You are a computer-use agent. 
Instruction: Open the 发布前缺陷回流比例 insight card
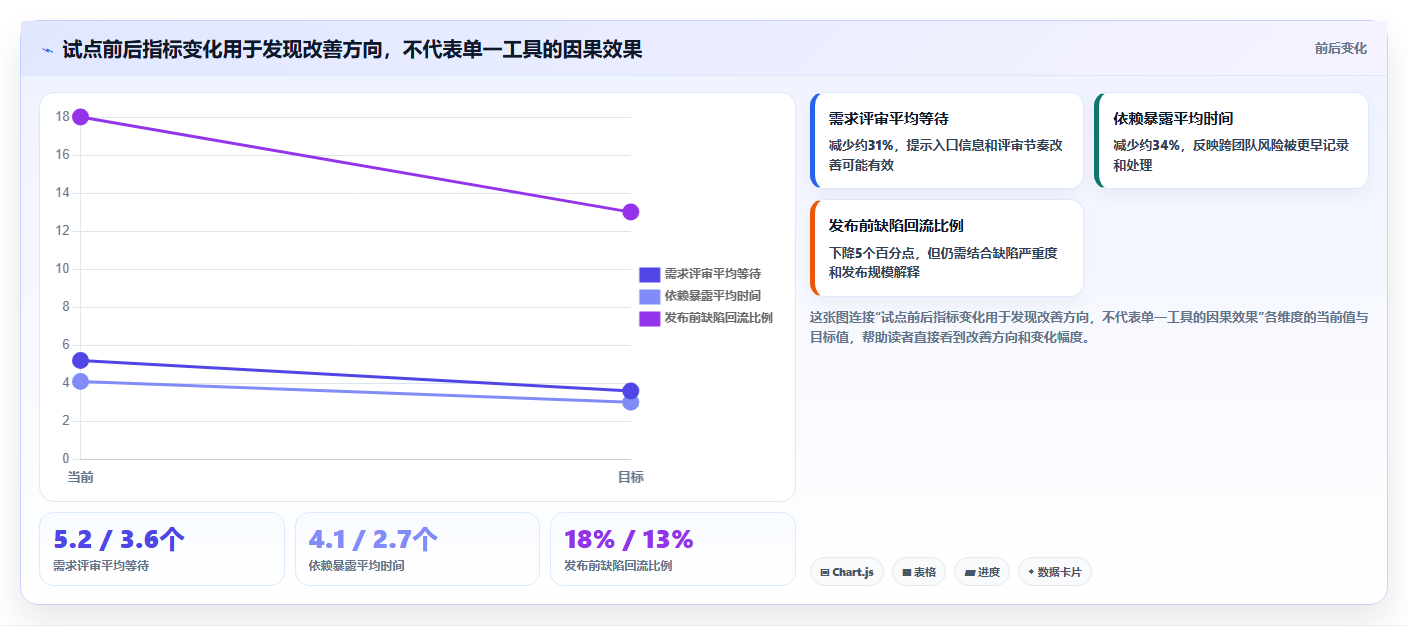[x=947, y=248]
